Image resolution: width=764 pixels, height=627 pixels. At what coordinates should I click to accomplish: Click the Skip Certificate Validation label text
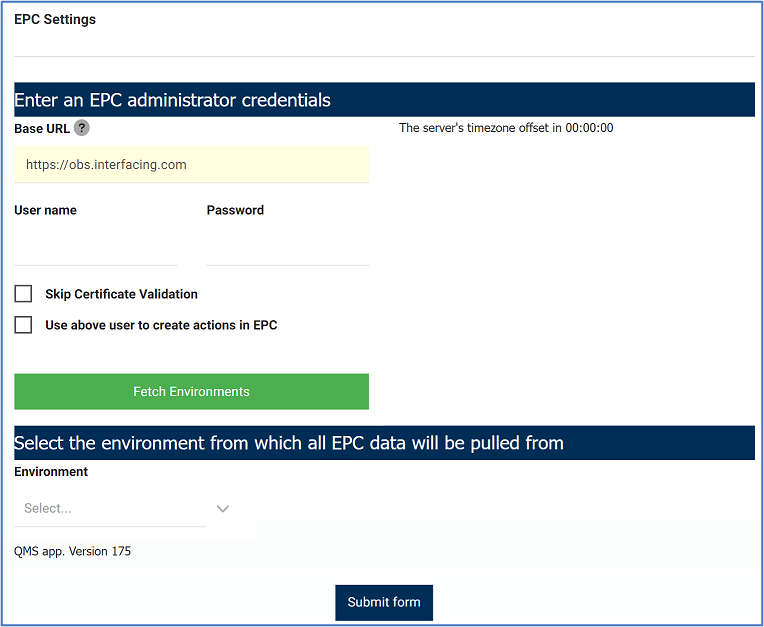(x=121, y=294)
